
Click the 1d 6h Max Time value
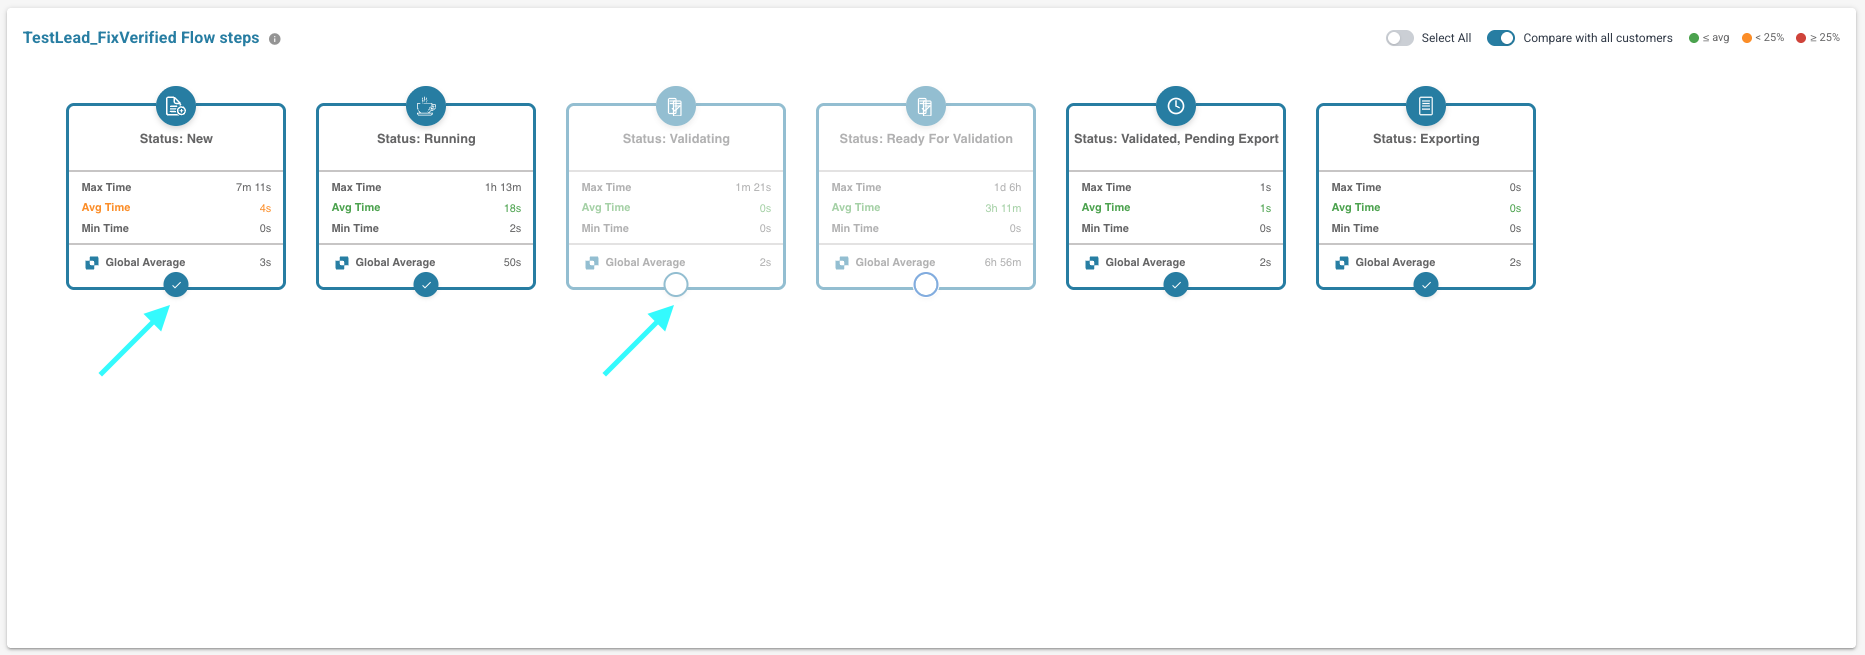tap(1007, 187)
